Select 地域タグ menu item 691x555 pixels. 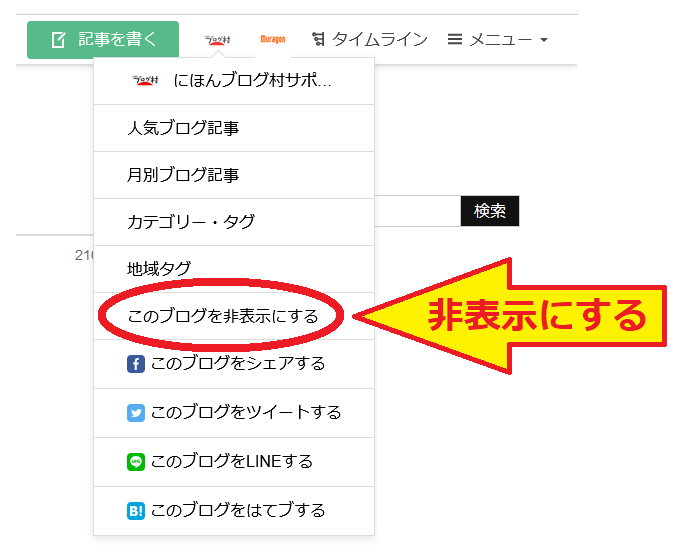click(x=234, y=269)
